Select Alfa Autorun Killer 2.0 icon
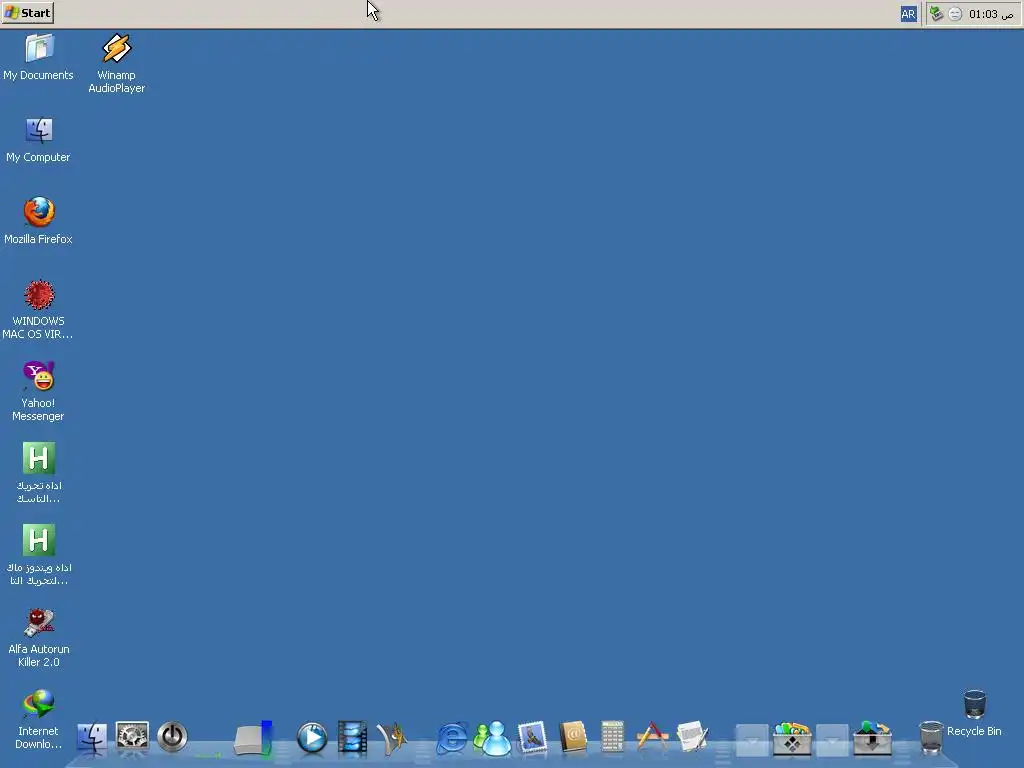Viewport: 1024px width, 768px height. (x=39, y=637)
